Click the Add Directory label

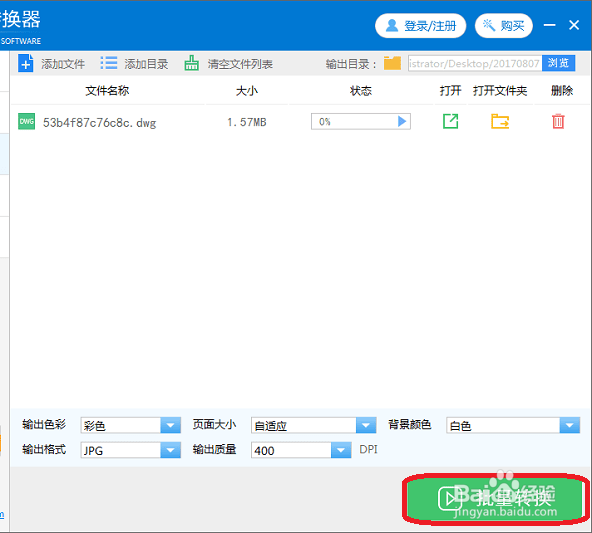[x=146, y=64]
